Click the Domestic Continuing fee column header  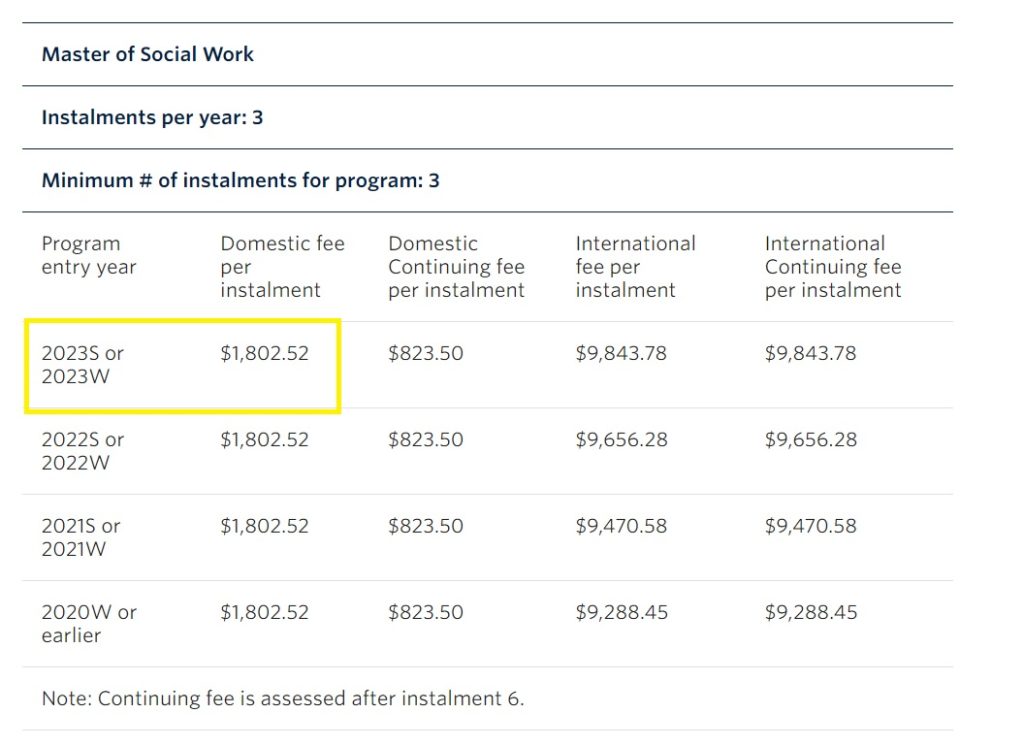[456, 267]
